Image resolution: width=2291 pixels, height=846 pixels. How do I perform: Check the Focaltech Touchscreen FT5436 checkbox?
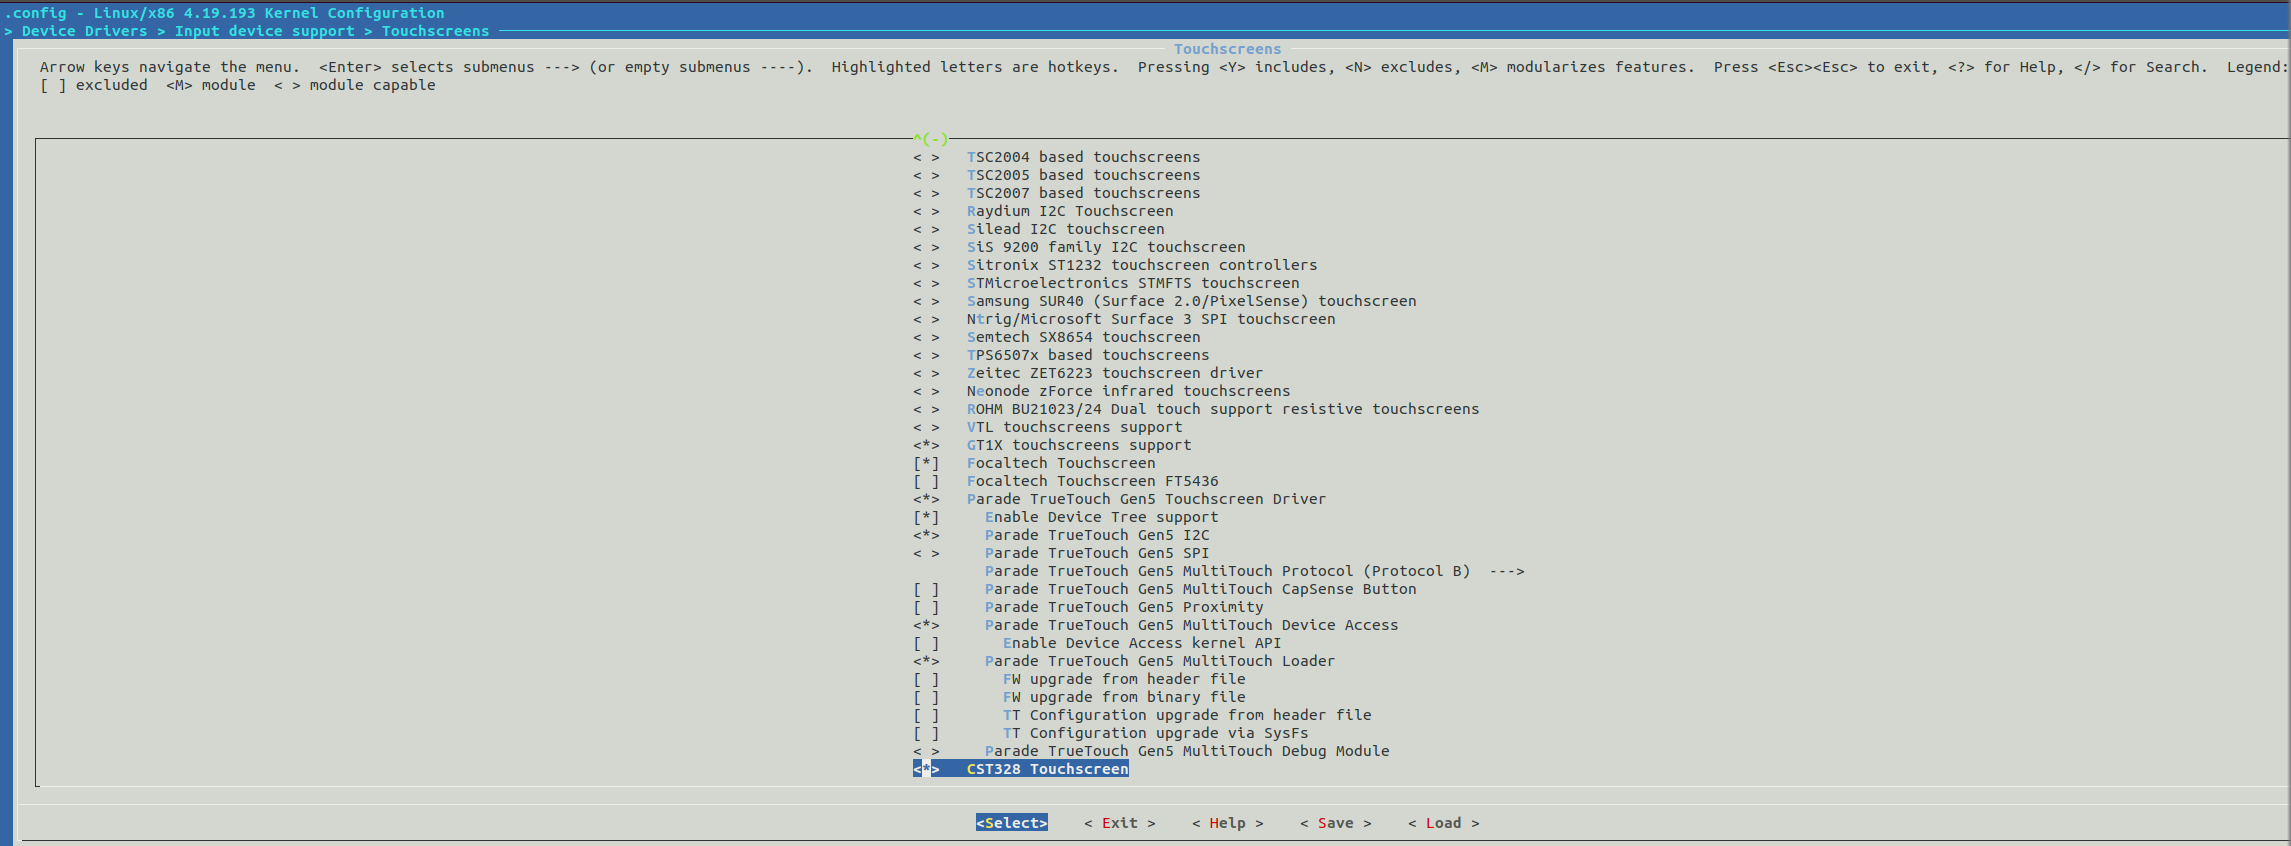pyautogui.click(x=926, y=481)
